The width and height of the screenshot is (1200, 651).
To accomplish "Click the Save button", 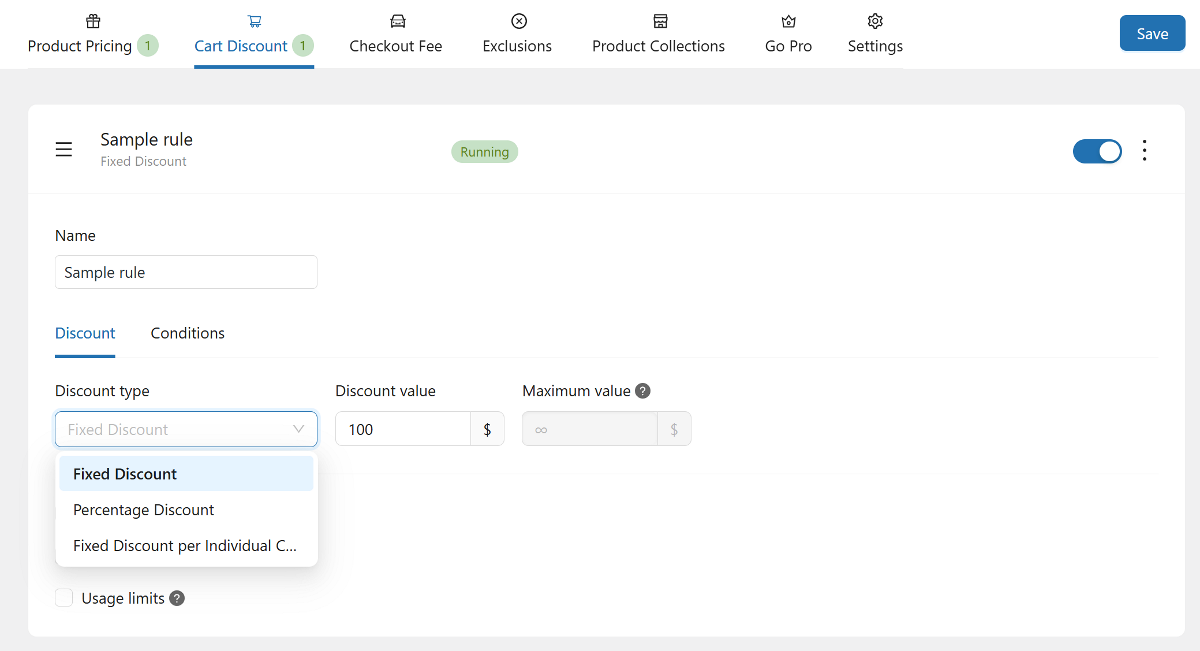I will (x=1152, y=34).
